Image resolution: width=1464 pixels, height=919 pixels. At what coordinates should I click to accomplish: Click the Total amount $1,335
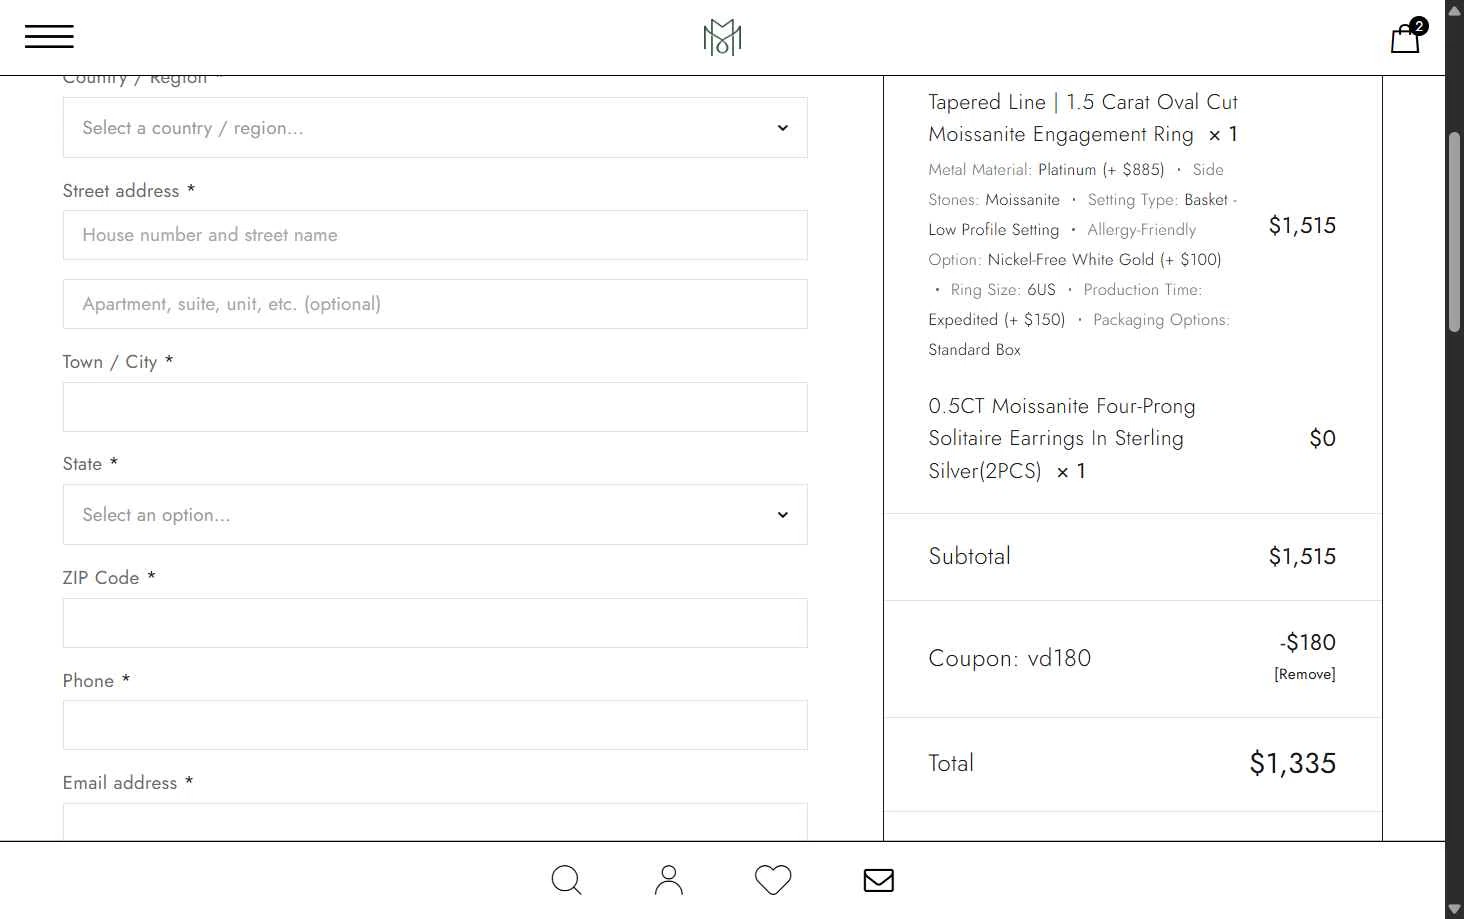tap(1292, 763)
